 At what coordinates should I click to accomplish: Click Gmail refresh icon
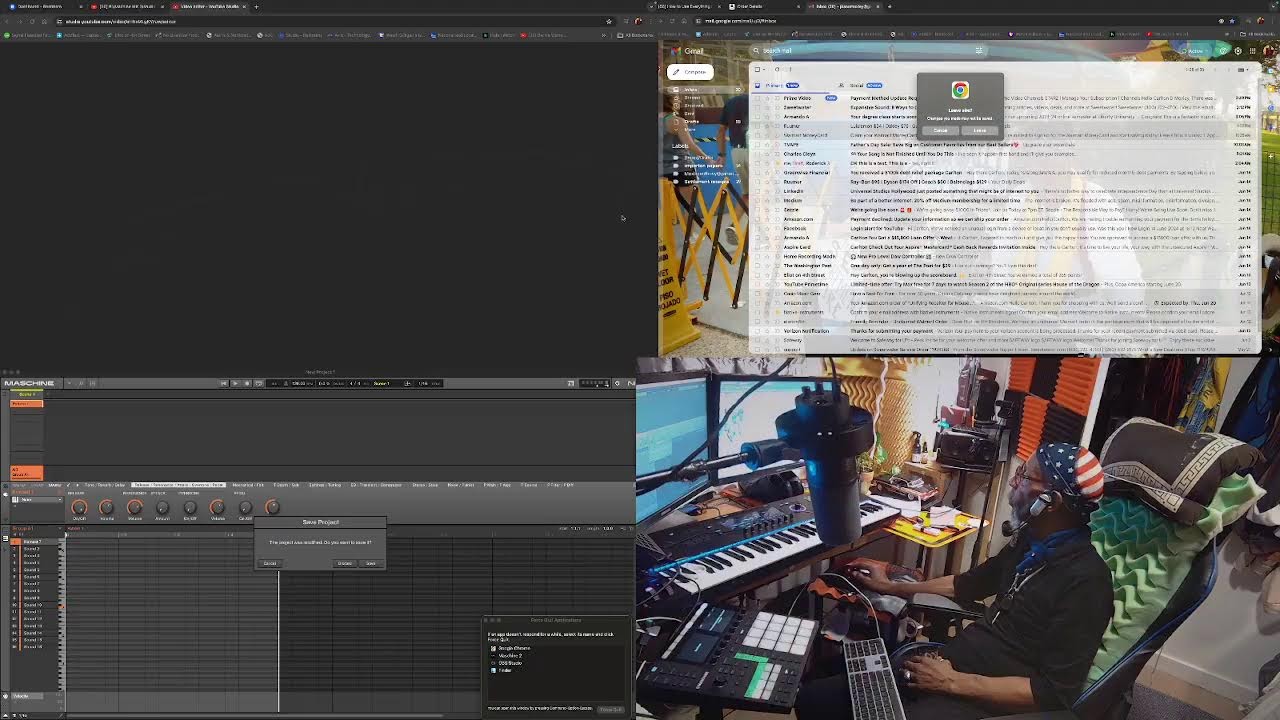pos(776,69)
